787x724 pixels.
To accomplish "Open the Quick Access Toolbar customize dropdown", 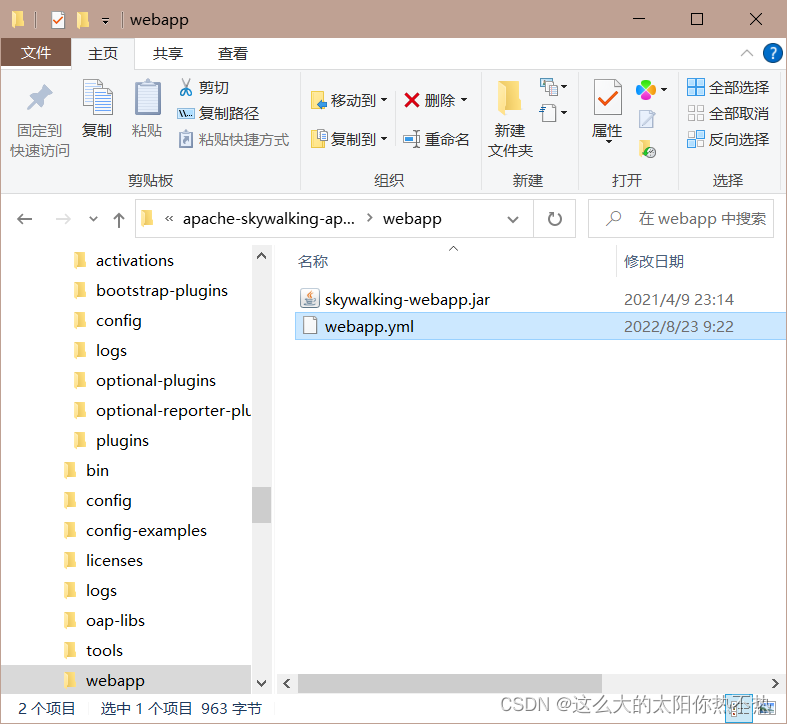I will [x=105, y=21].
